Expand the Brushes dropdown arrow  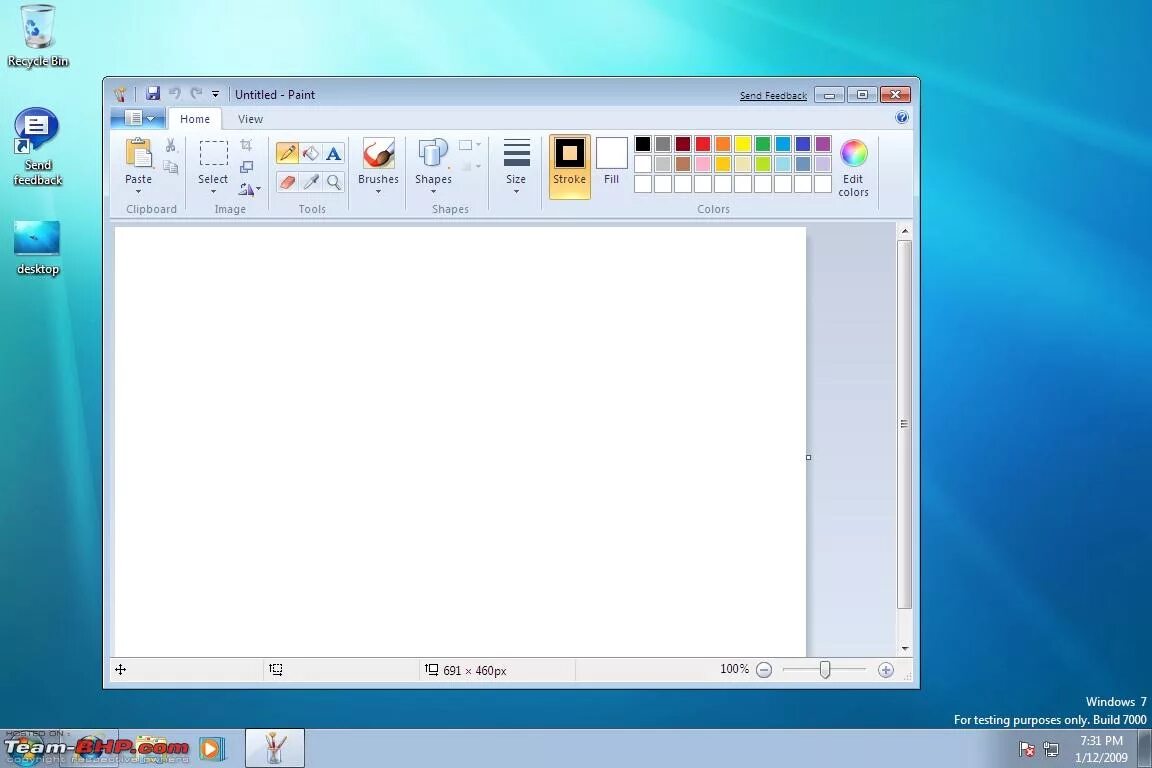coord(378,193)
